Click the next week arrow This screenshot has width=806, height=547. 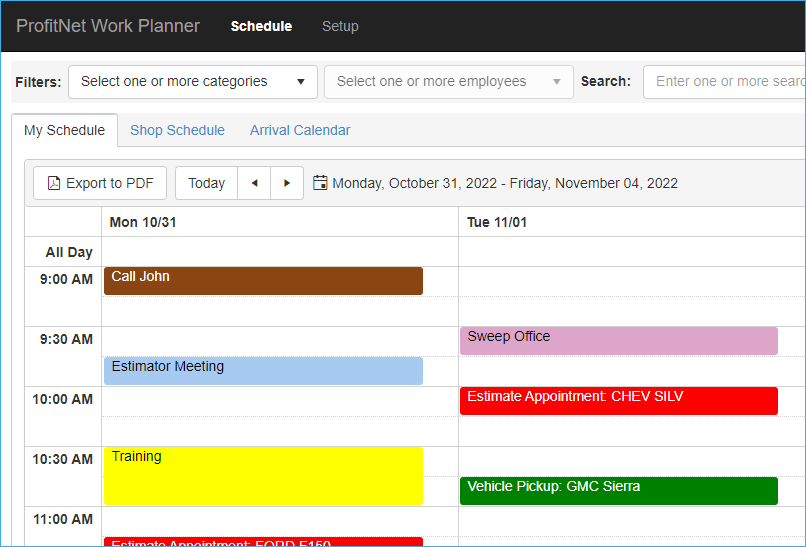[x=287, y=183]
